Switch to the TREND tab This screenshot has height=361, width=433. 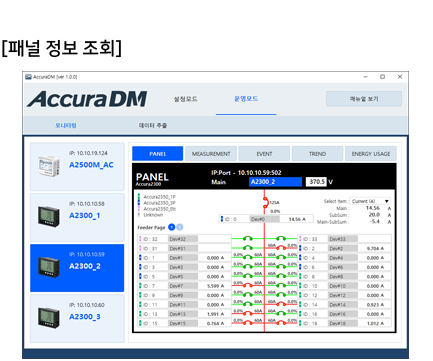click(317, 154)
